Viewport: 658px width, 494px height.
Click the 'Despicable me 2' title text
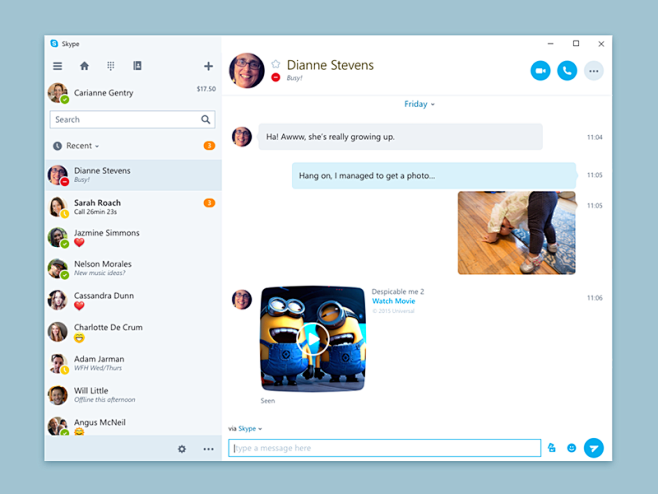coord(398,291)
